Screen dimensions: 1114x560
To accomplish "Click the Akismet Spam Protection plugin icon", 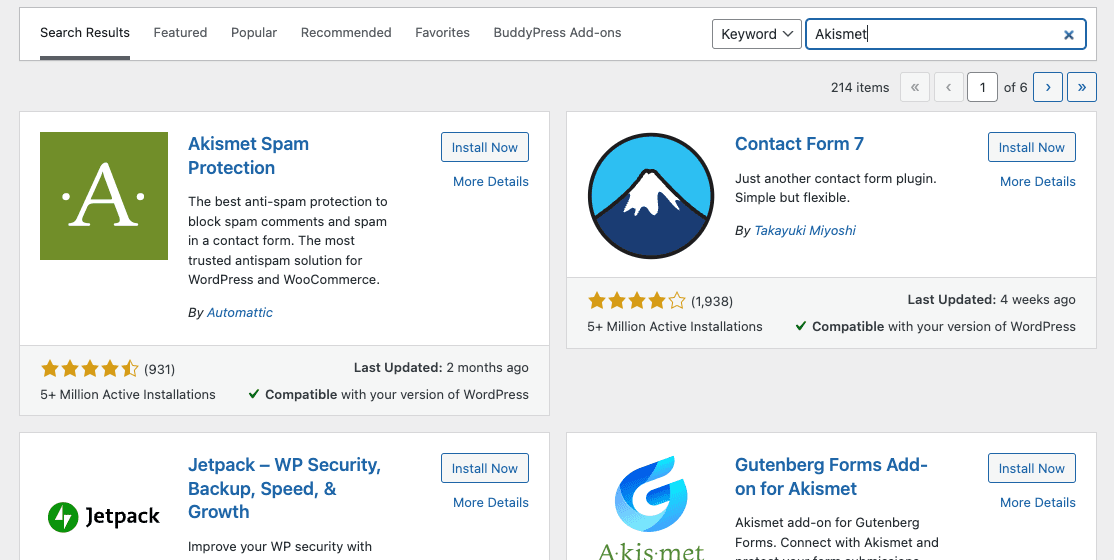I will [x=104, y=195].
